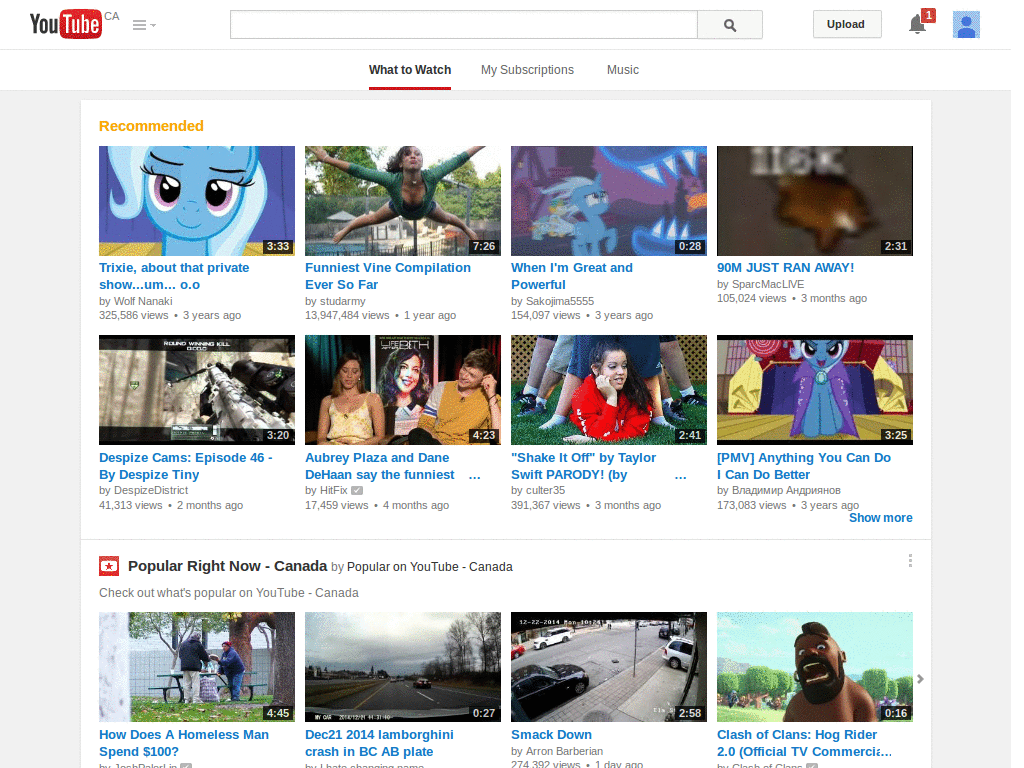Image resolution: width=1024 pixels, height=768 pixels.
Task: Click title 'Dec21 2014 lamborghini crash'
Action: coord(379,743)
